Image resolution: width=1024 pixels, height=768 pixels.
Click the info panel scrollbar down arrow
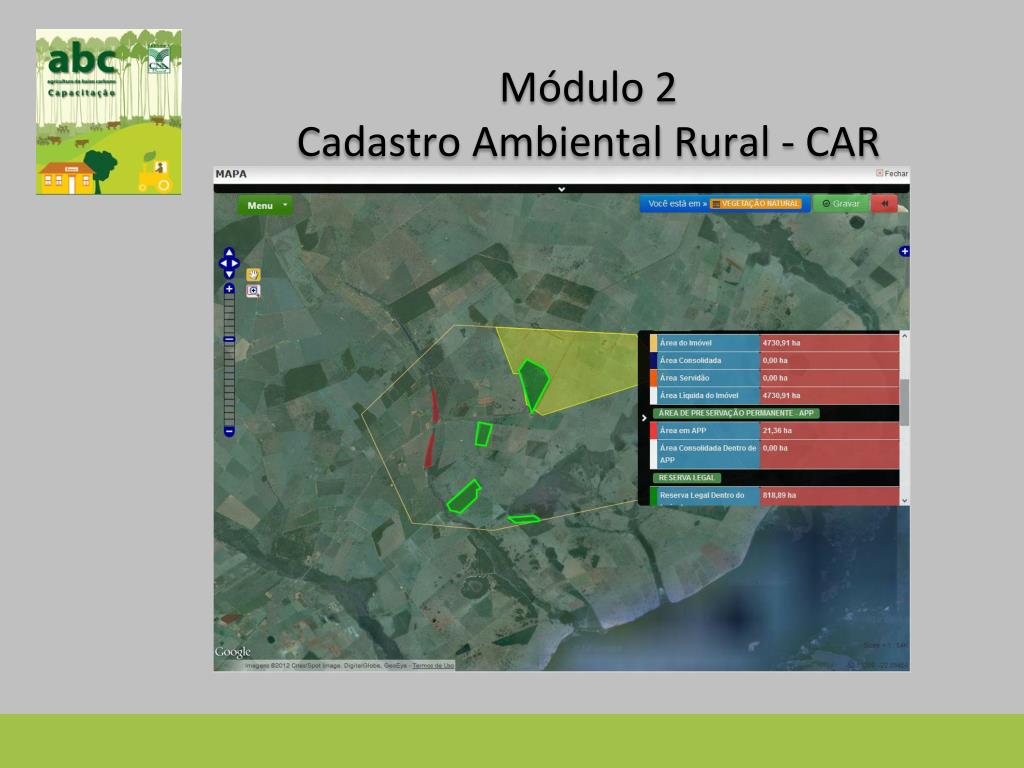[904, 501]
